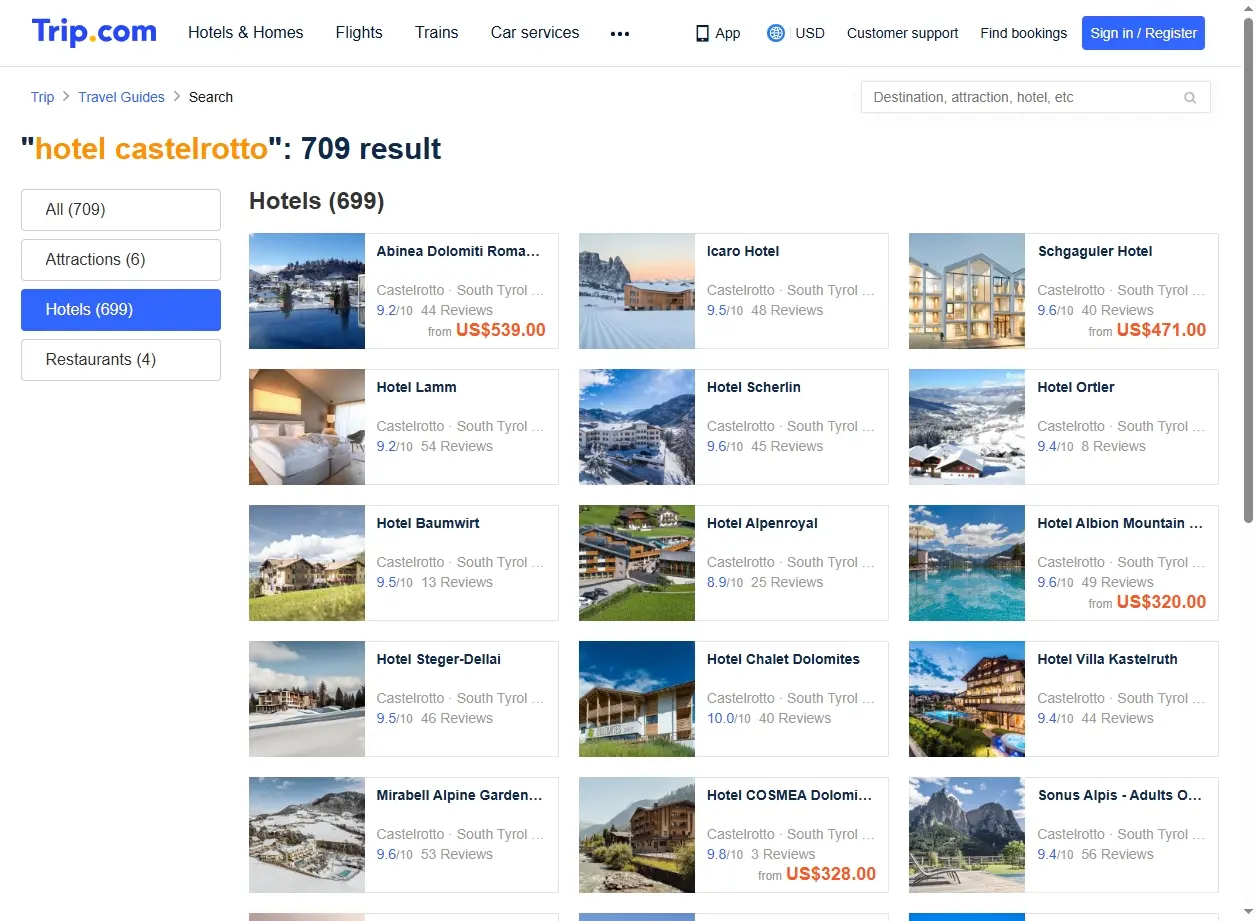The image size is (1256, 921).
Task: Open Hotel Alpenroyal thumbnail image
Action: [x=637, y=563]
